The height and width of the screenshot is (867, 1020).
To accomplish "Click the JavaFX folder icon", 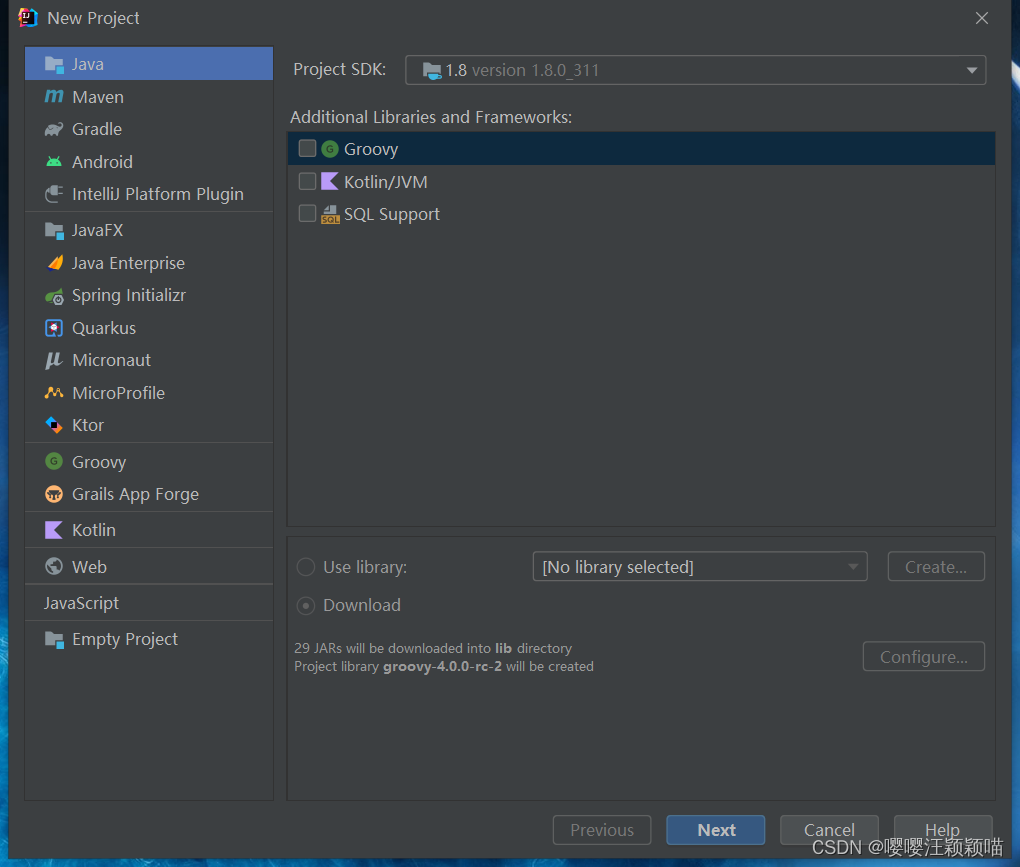I will click(x=54, y=230).
